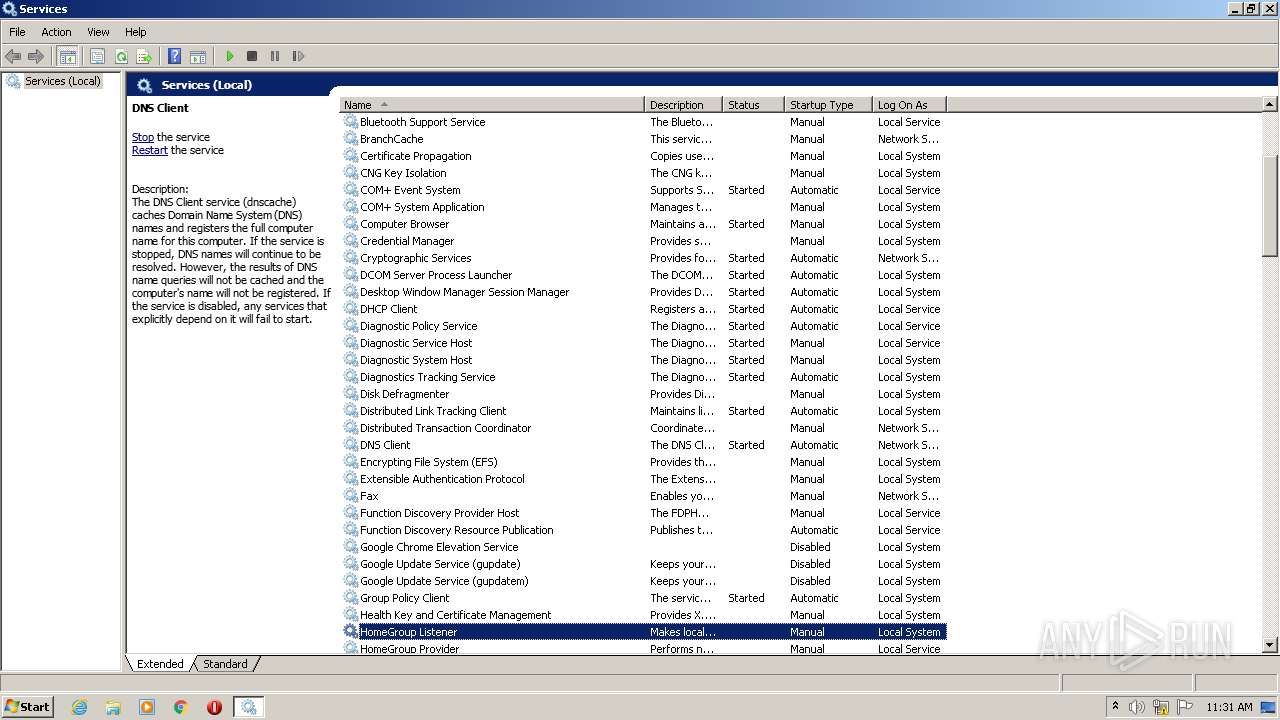
Task: Select the Diagnostic Policy Service
Action: coord(418,326)
